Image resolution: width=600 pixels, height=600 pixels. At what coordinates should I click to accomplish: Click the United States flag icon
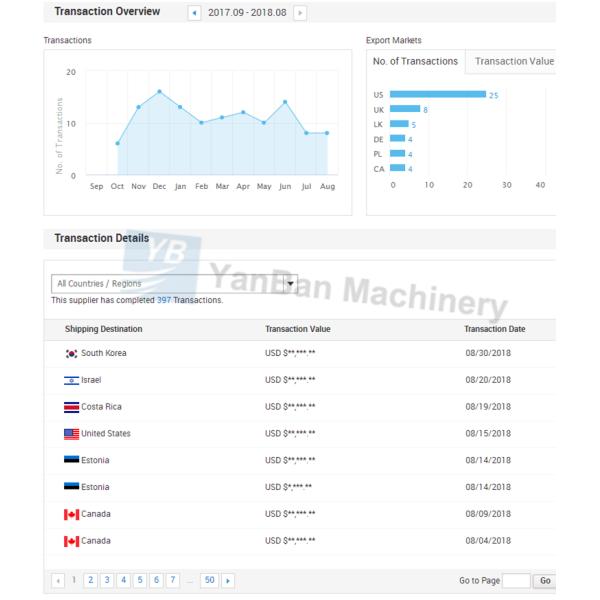point(71,434)
